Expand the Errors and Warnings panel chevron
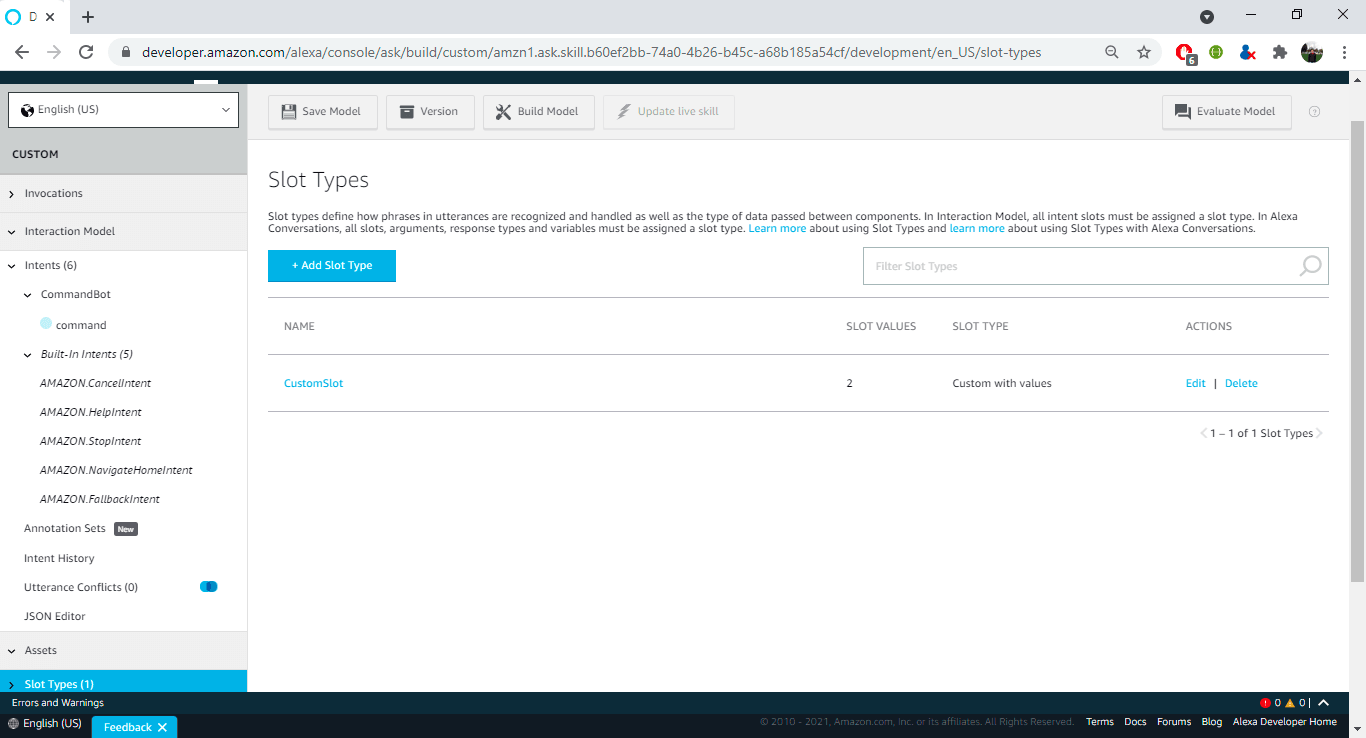The image size is (1366, 738). [1323, 703]
